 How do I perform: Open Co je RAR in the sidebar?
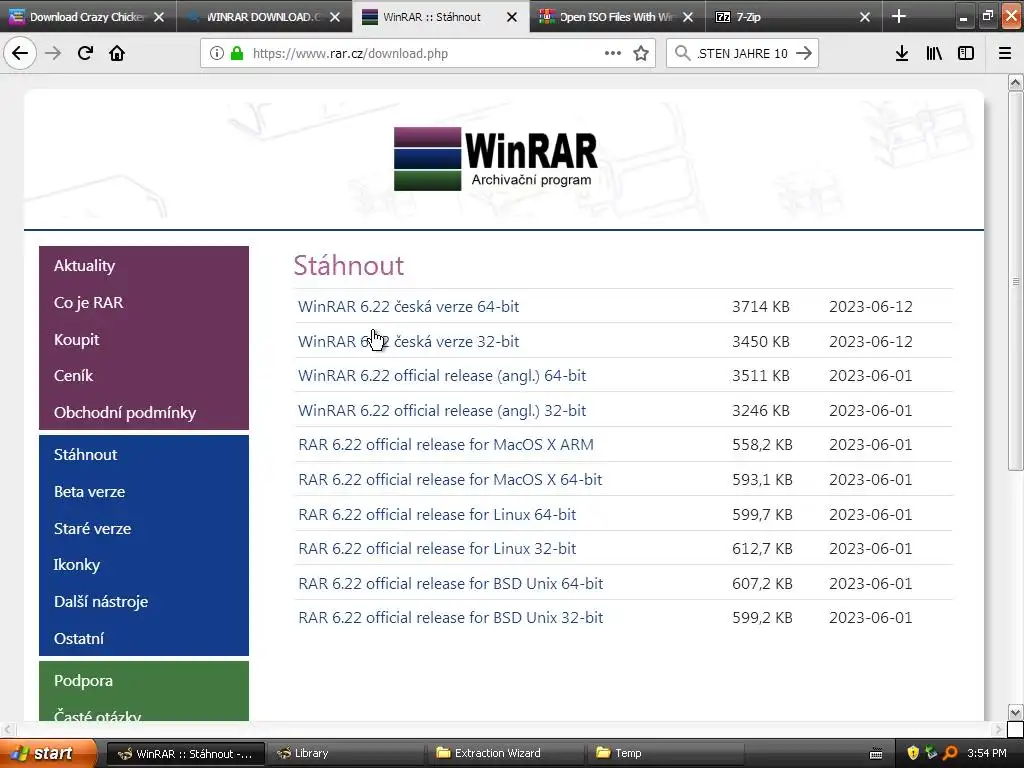(x=88, y=302)
